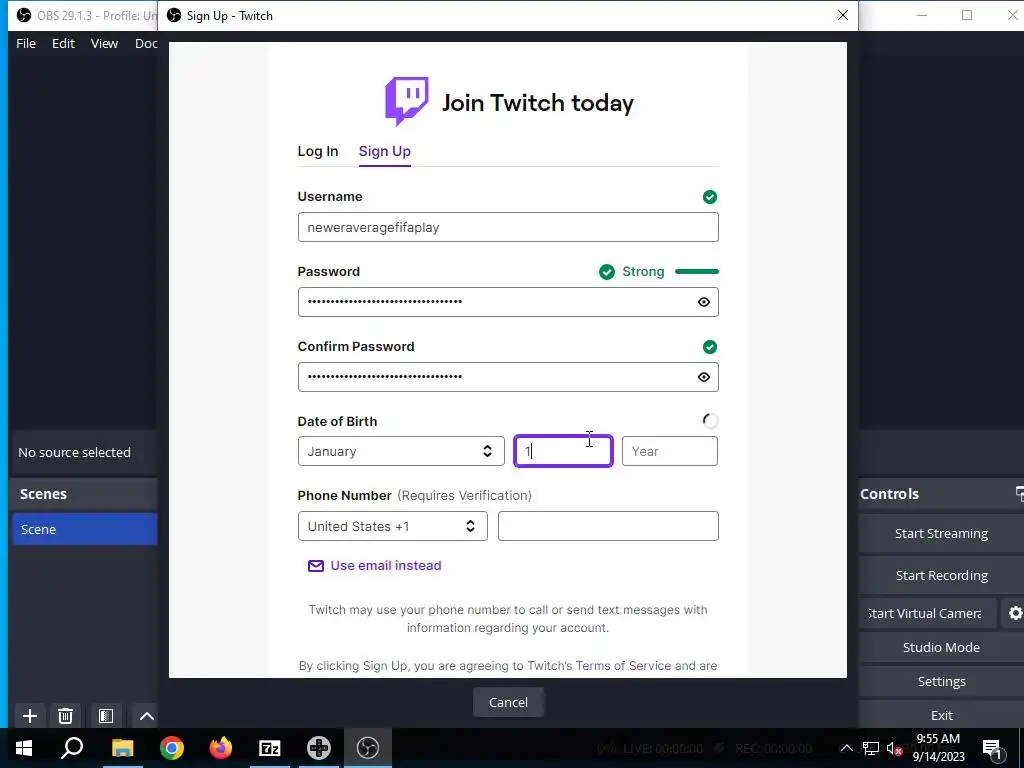Click Start Streaming in OBS Controls
The height and width of the screenshot is (768, 1024).
941,534
